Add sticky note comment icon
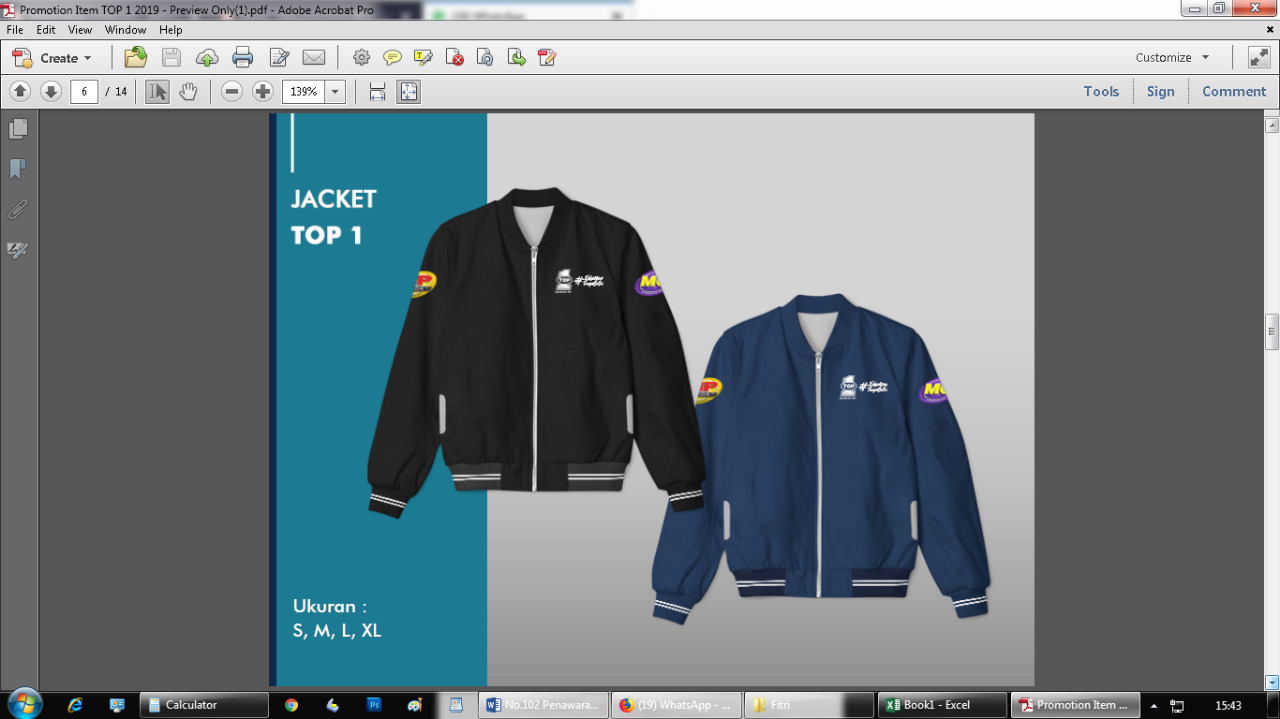 click(x=392, y=58)
